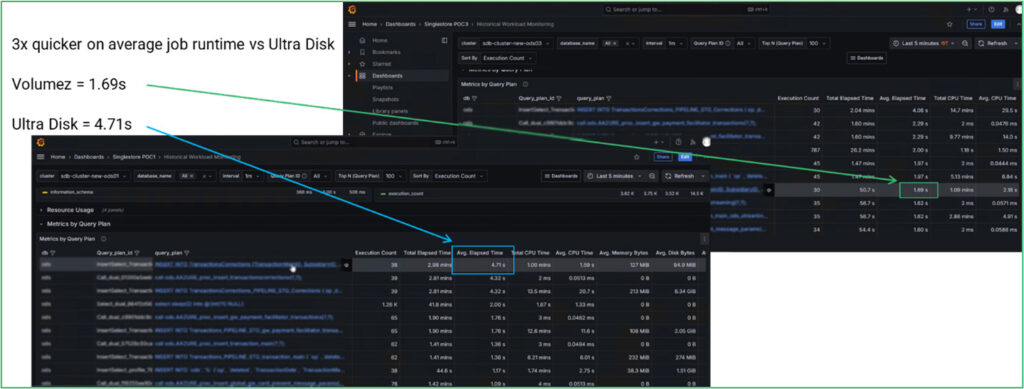Click search box in POC1 window
Viewport: 1024px width, 389px height.
373,142
